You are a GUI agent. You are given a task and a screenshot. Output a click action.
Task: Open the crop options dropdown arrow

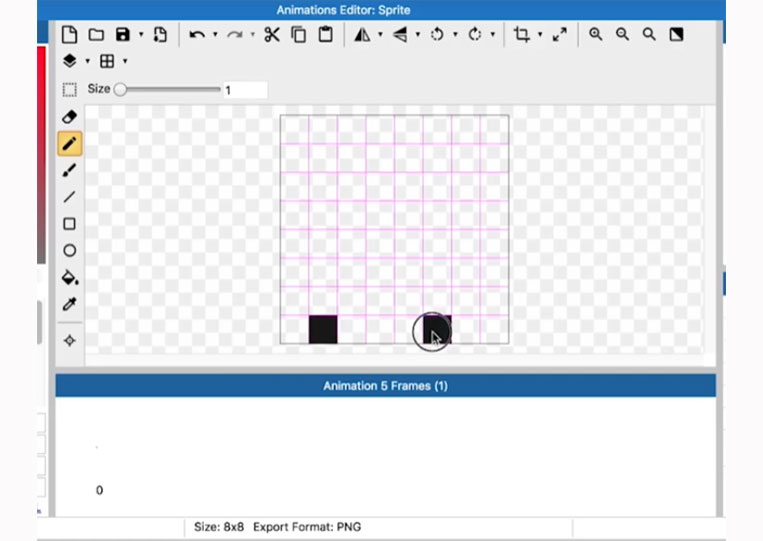(x=540, y=35)
